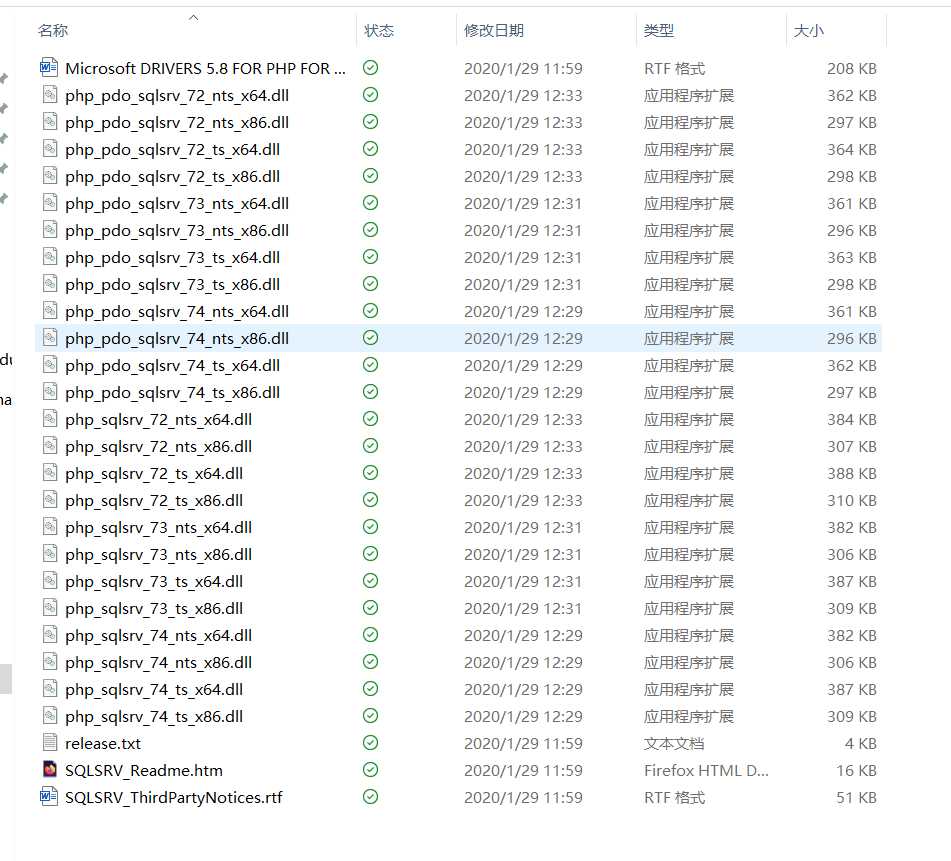Screen dimensions: 951x861
Task: Click sync status checkmark for php_pdo_sqlsrv_74_ts_x86.dll
Action: coord(371,392)
